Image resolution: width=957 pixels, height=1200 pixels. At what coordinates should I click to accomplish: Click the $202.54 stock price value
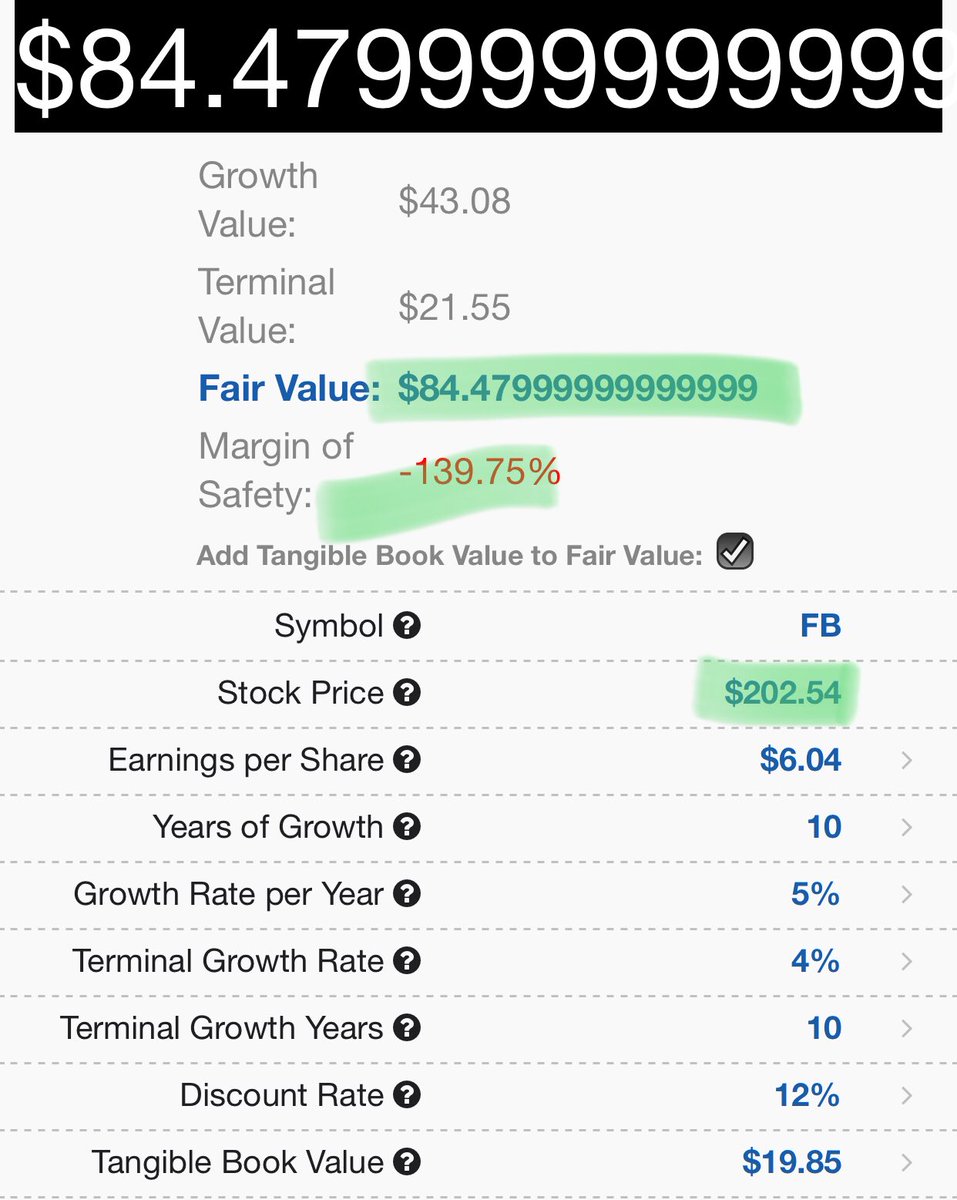click(783, 693)
